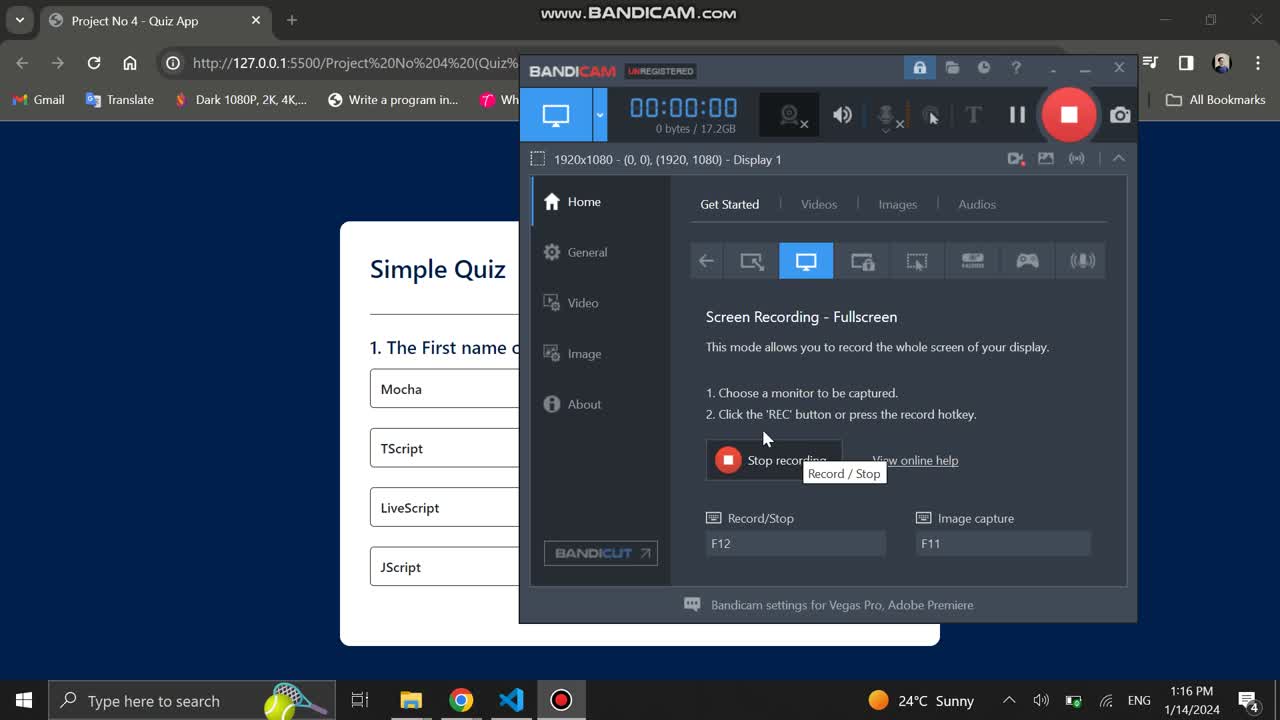The width and height of the screenshot is (1280, 720).
Task: Open the View online help link
Action: [x=915, y=460]
